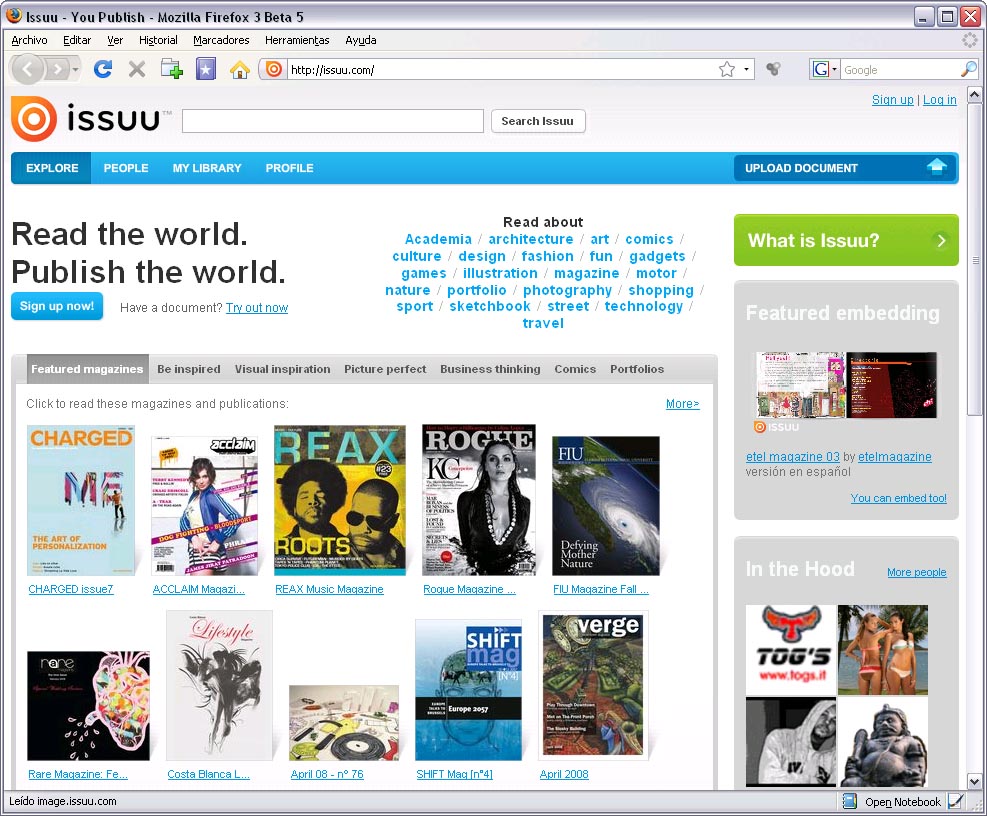Click the Log in link
The height and width of the screenshot is (816, 987).
[x=940, y=99]
